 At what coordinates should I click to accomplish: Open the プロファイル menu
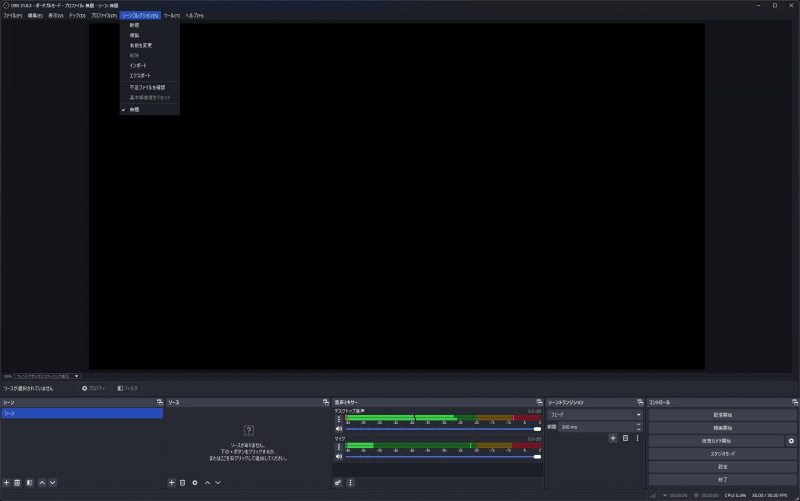point(104,16)
